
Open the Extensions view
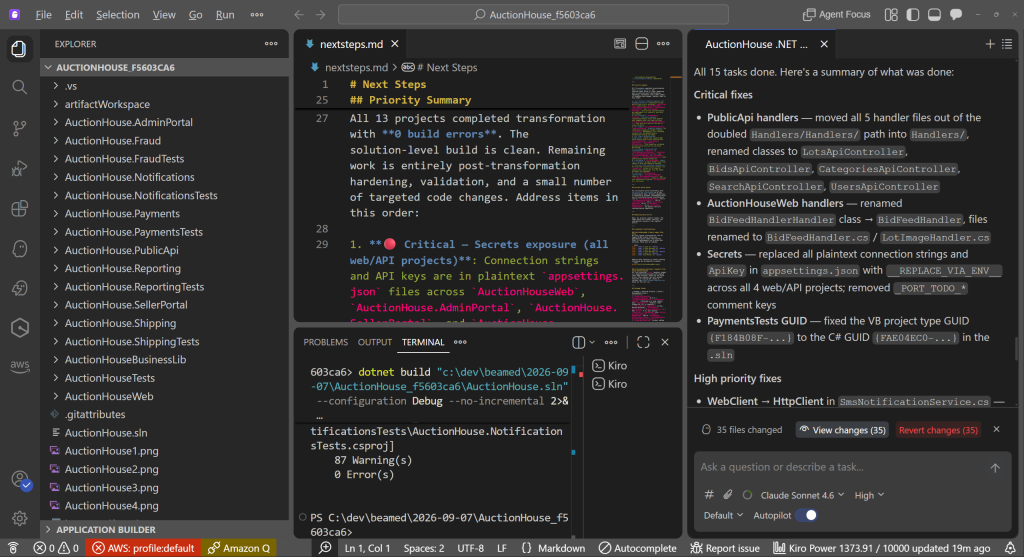click(19, 208)
